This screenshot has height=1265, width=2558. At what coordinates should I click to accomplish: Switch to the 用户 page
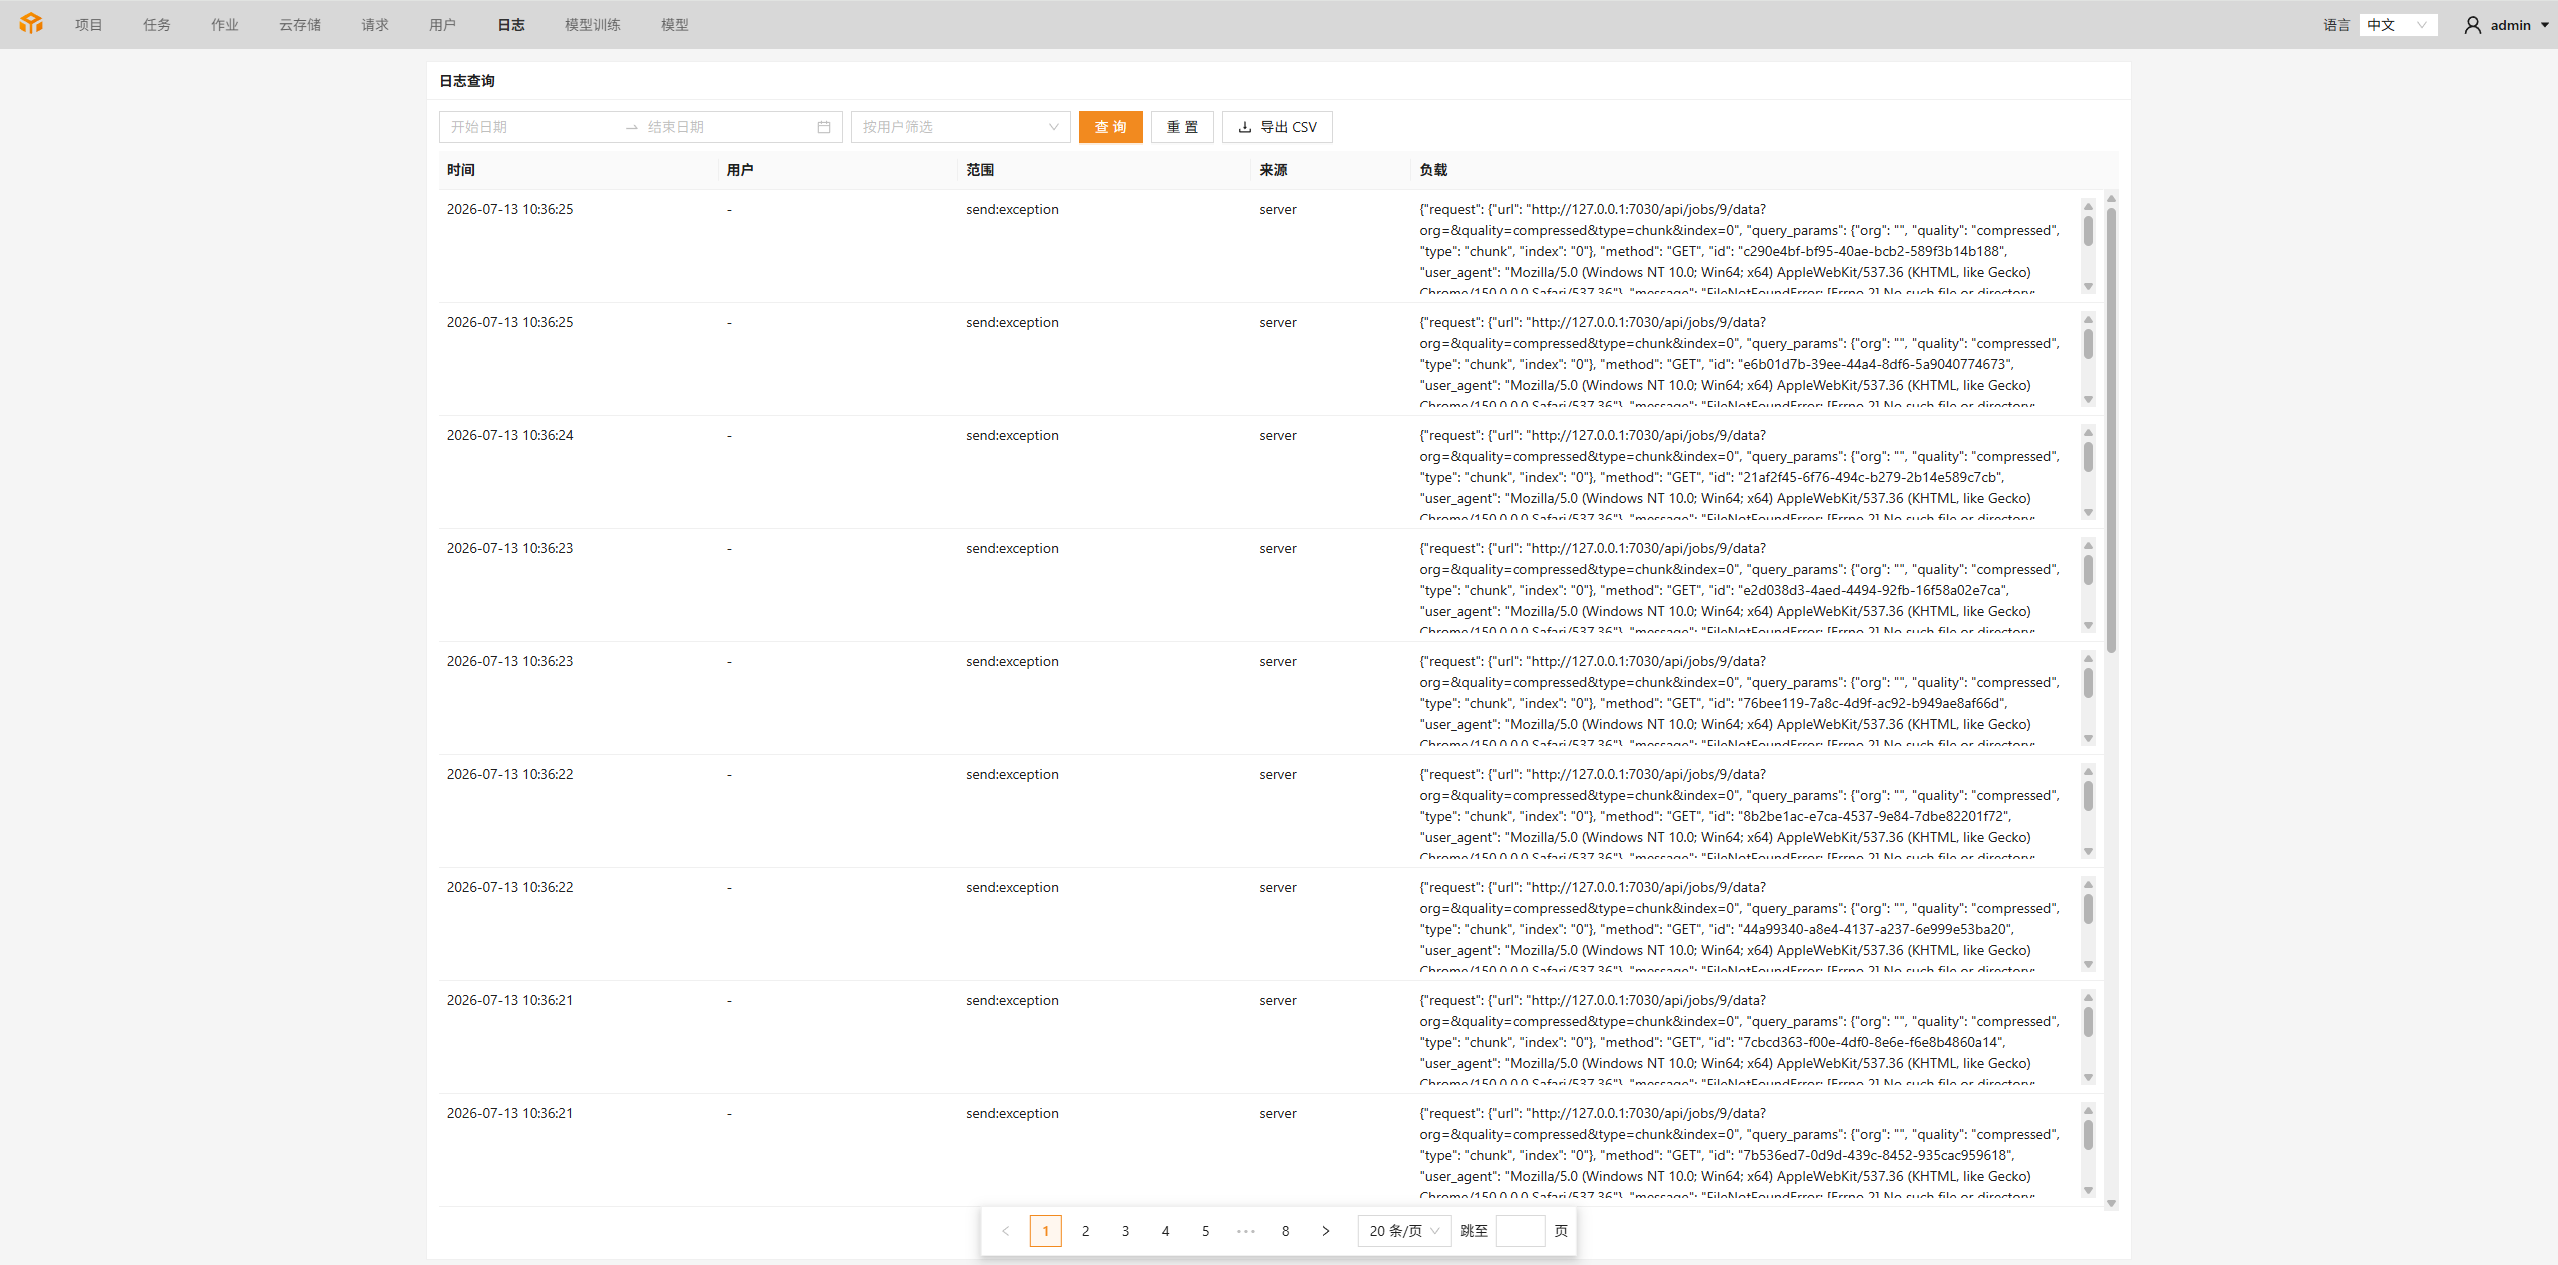coord(442,25)
